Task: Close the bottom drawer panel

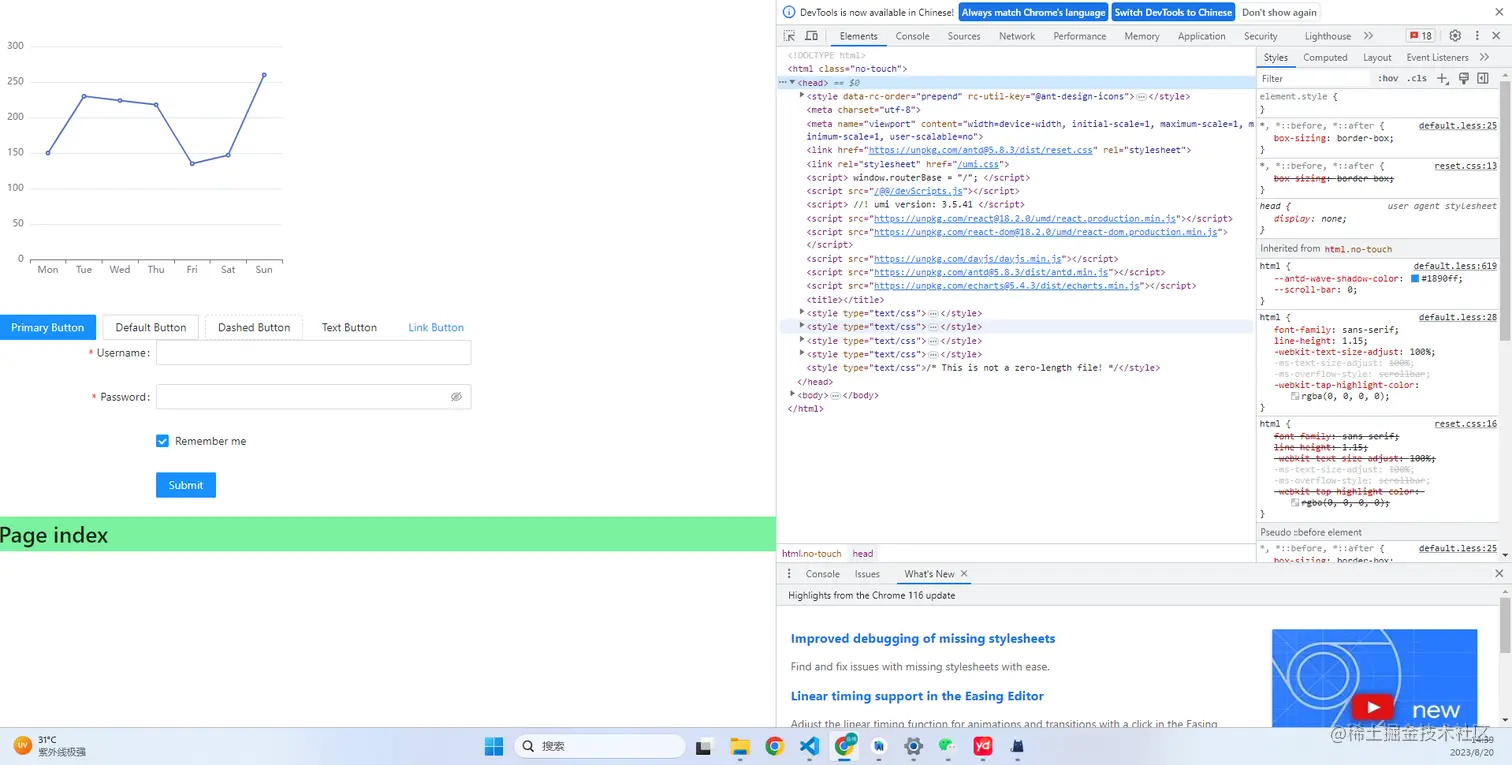Action: pyautogui.click(x=1499, y=574)
